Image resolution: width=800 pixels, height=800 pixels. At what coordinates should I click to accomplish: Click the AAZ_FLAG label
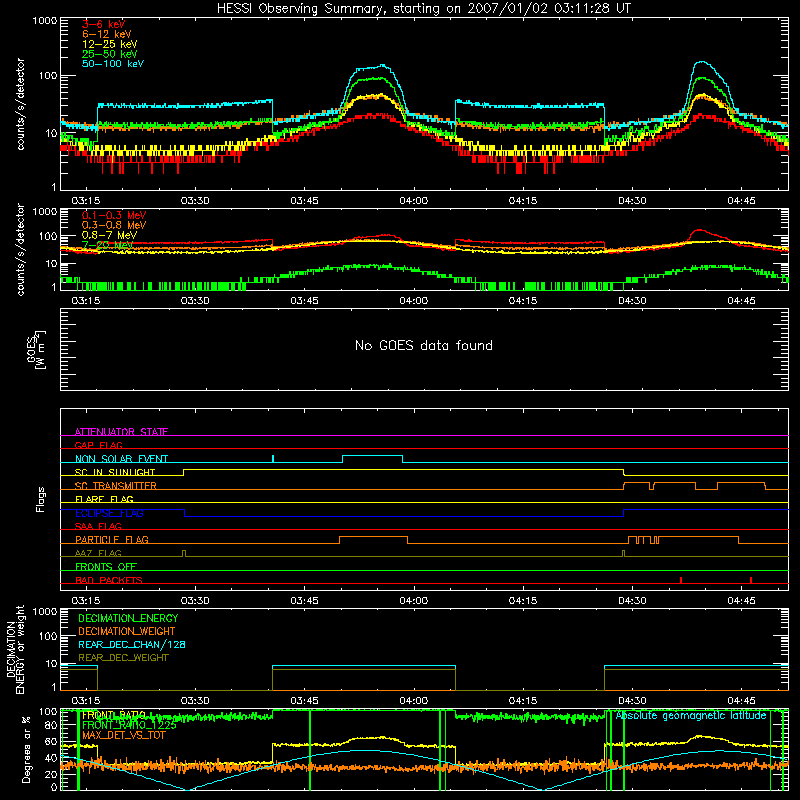[x=98, y=553]
